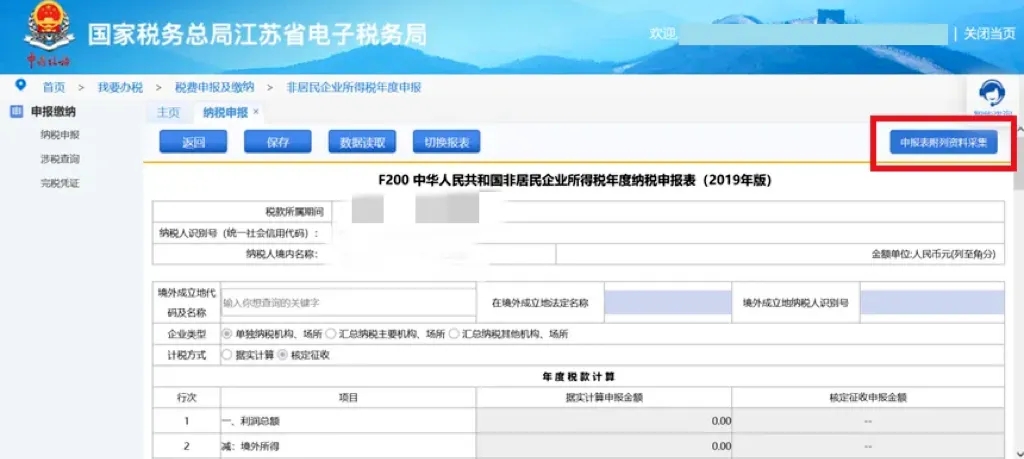1024x459 pixels.
Task: Click the 一、利润总额 row label
Action: [251, 421]
